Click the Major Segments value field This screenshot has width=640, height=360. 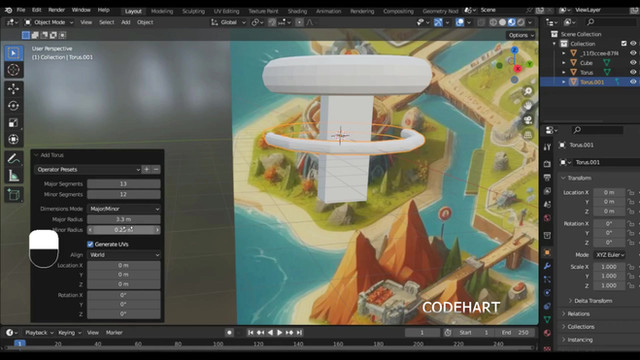pos(124,184)
